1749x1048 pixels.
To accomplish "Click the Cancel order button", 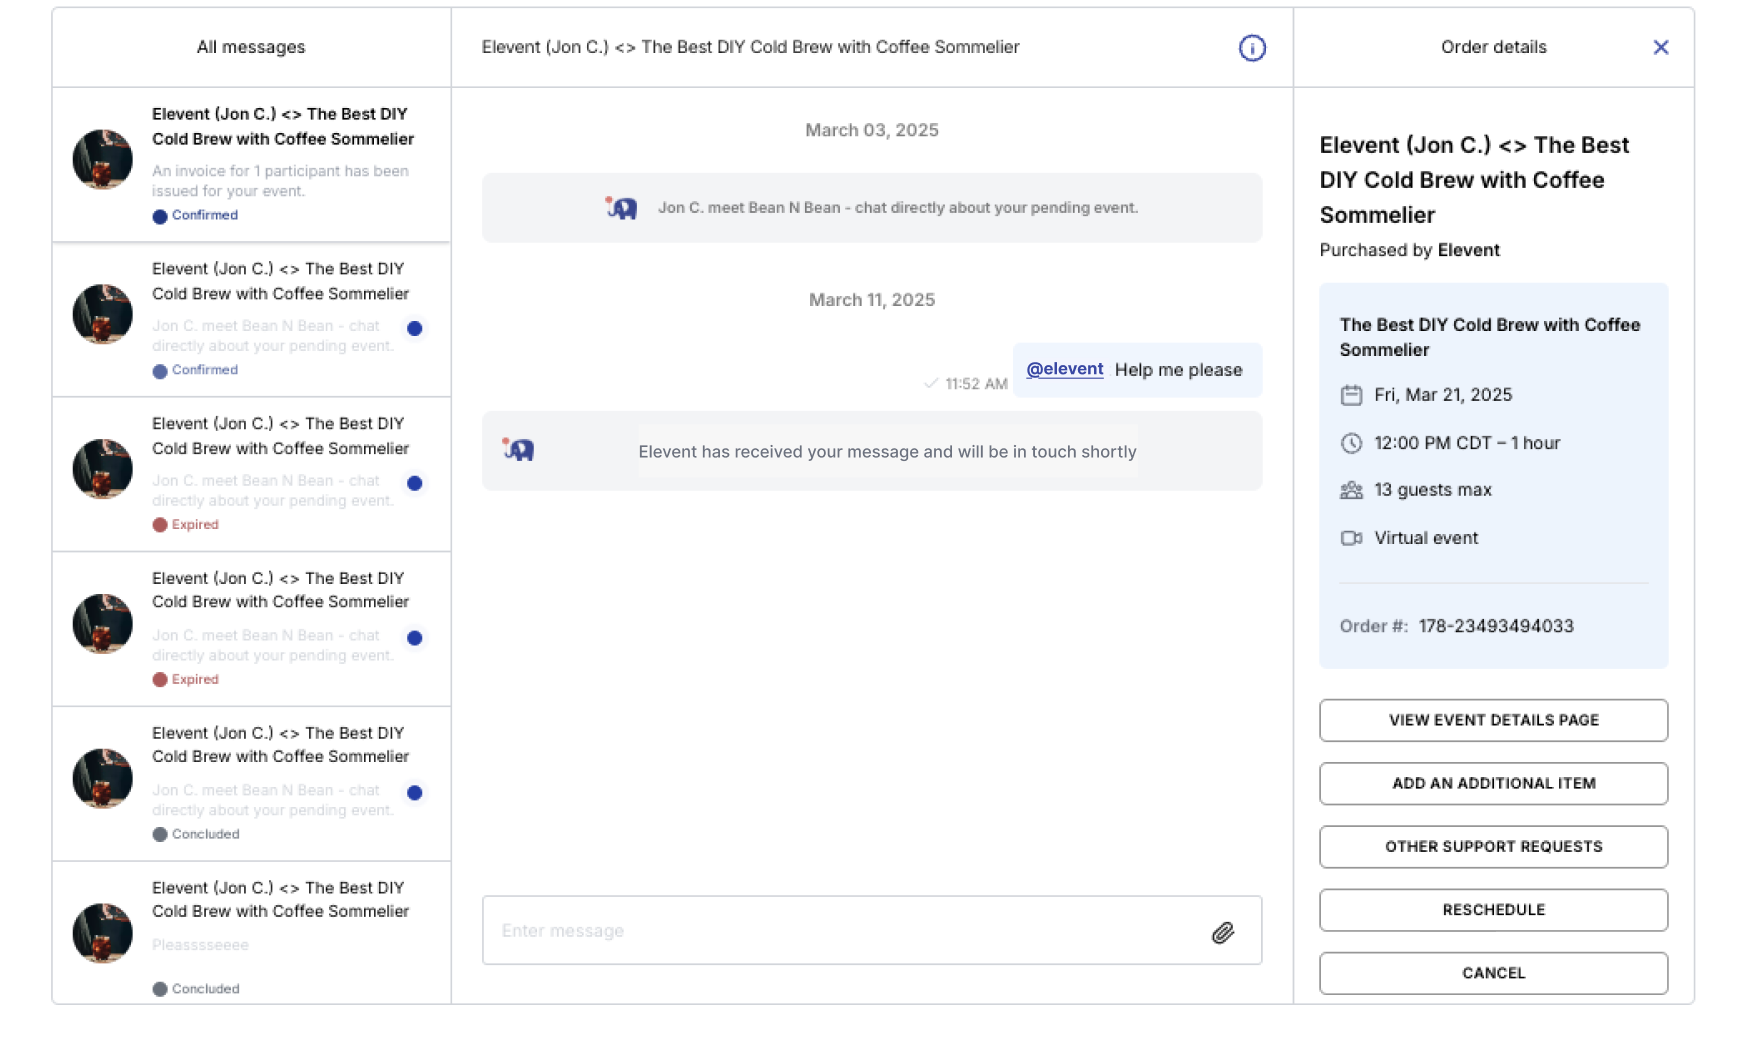I will (x=1492, y=973).
